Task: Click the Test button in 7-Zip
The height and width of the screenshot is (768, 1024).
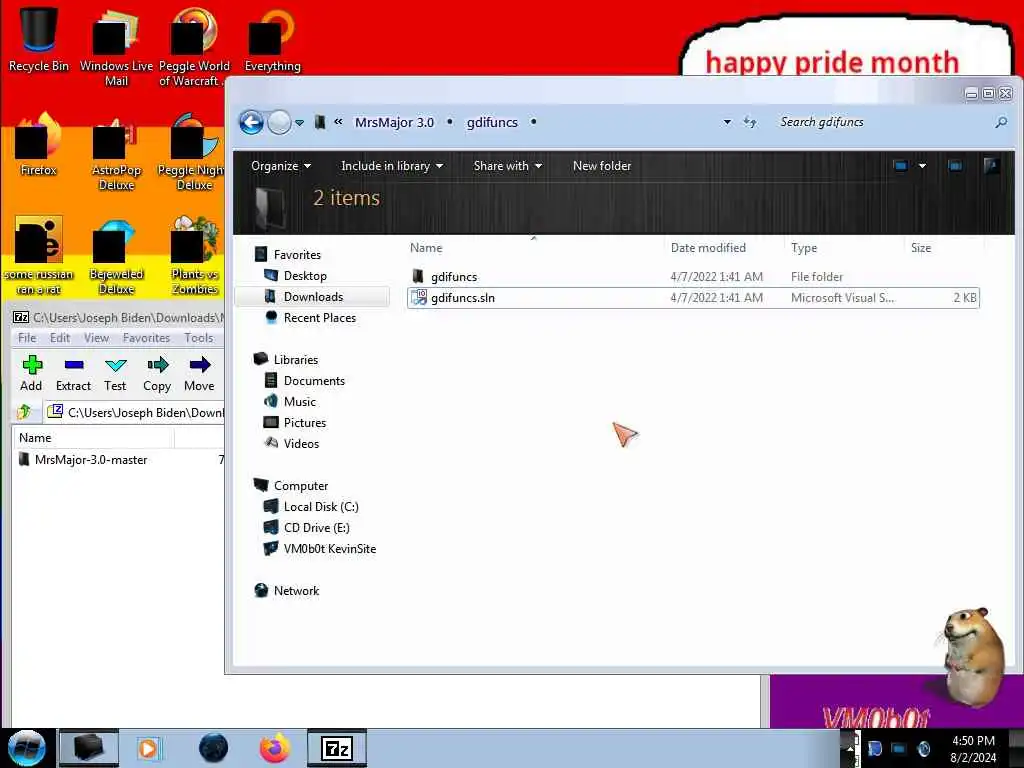Action: (x=115, y=374)
